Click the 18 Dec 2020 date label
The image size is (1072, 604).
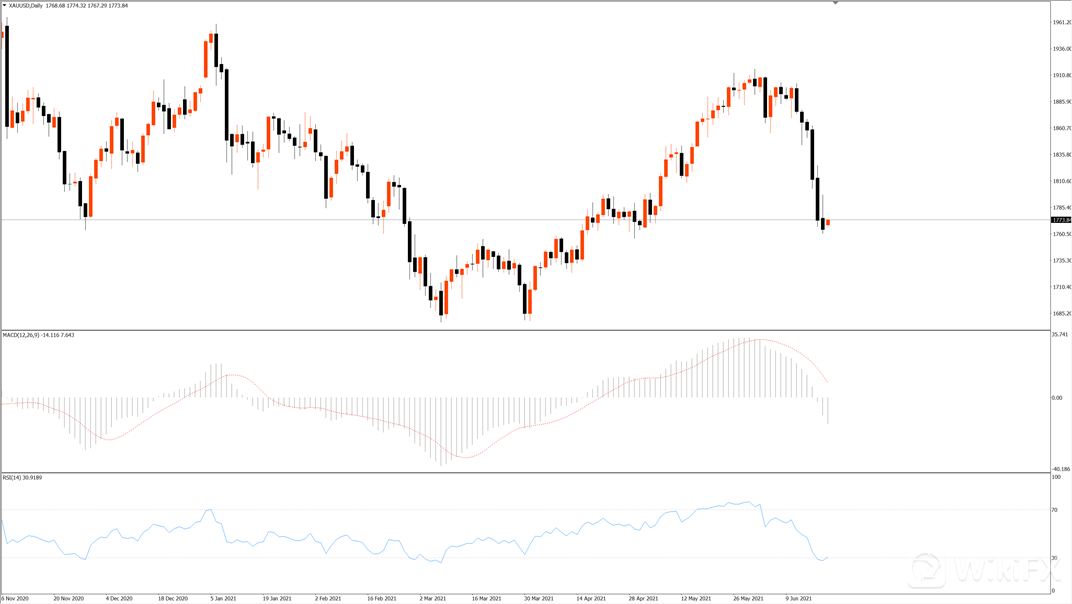[x=173, y=599]
